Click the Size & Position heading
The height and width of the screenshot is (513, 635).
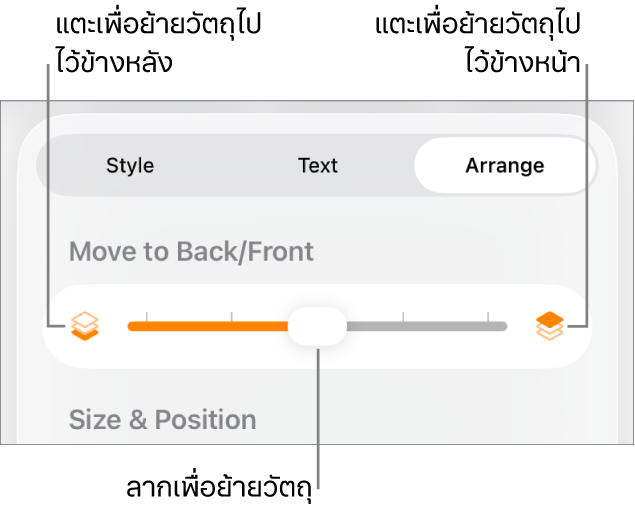click(x=162, y=419)
